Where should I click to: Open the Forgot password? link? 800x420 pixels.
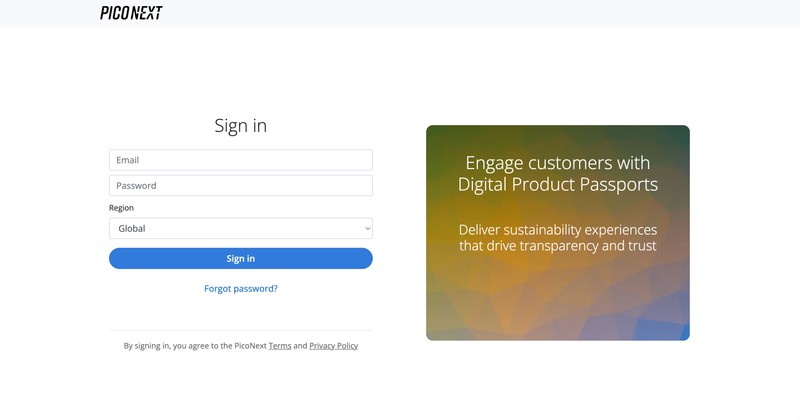(241, 288)
